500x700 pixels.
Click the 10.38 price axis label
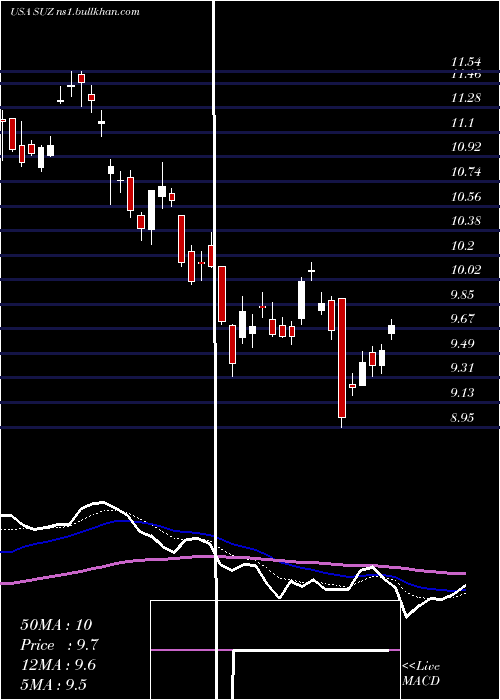coord(466,221)
